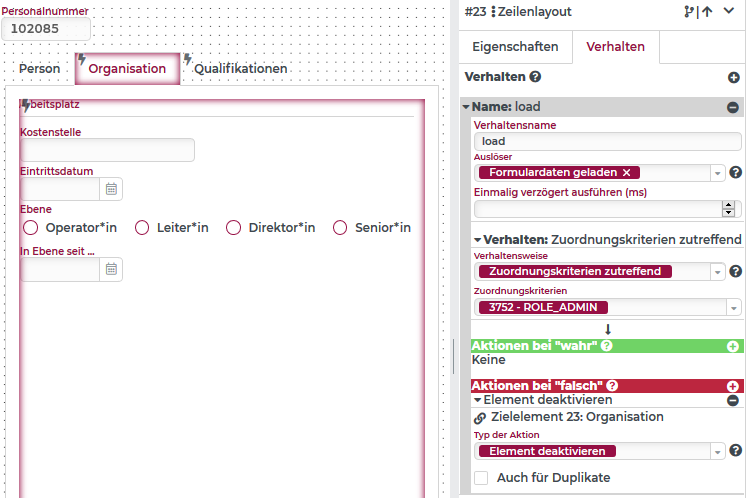Collapse the Name: load section
Image resolution: width=749 pixels, height=498 pixels.
(466, 107)
